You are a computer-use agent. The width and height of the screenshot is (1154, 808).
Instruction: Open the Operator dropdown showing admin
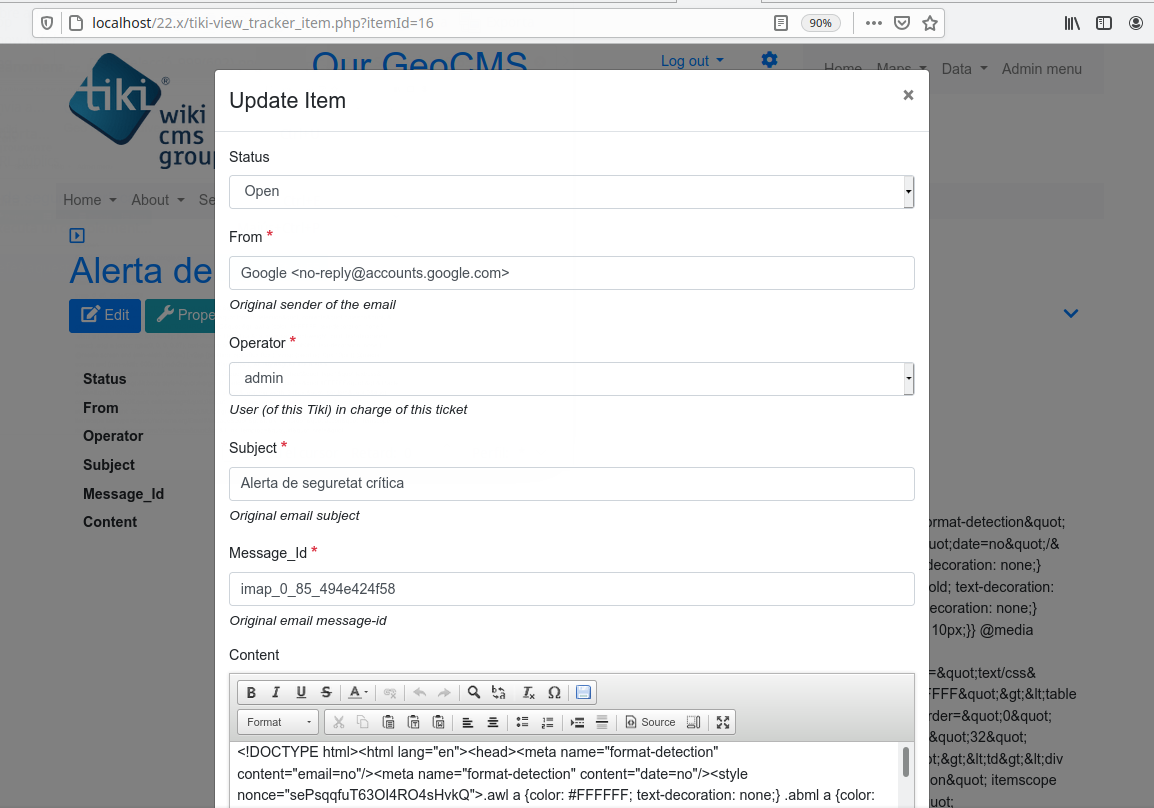(x=572, y=378)
